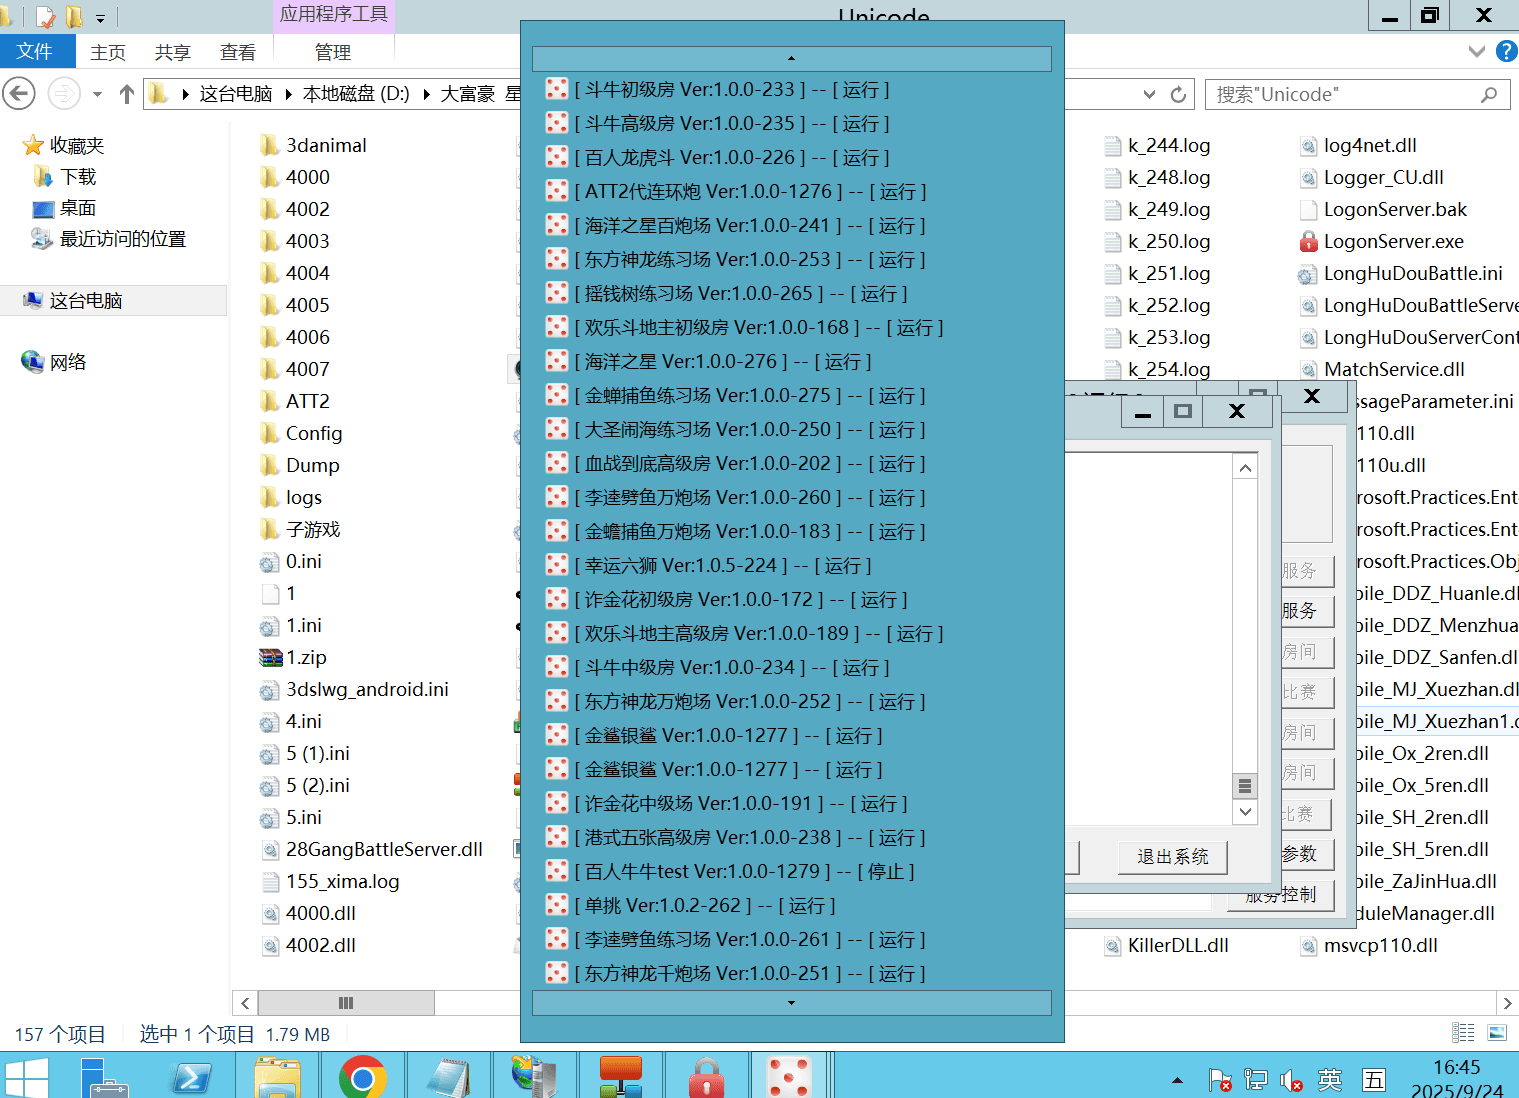Open Explorer help with the question mark icon
1519x1098 pixels.
tap(1506, 51)
